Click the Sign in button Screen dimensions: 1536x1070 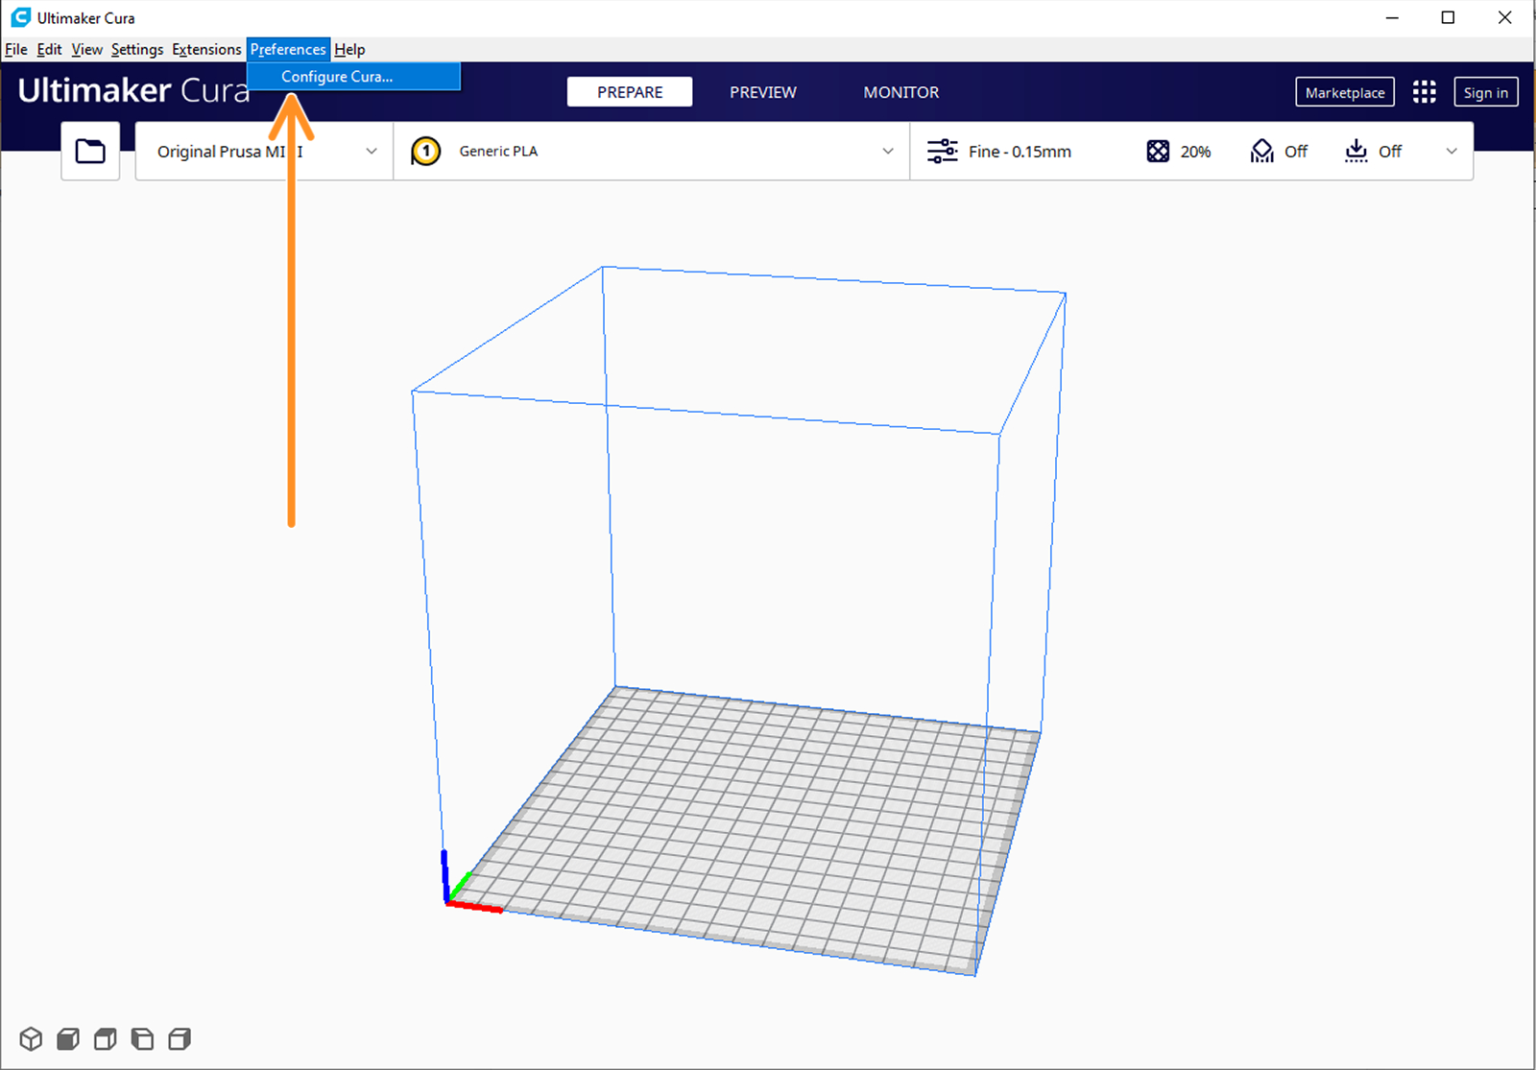1486,91
